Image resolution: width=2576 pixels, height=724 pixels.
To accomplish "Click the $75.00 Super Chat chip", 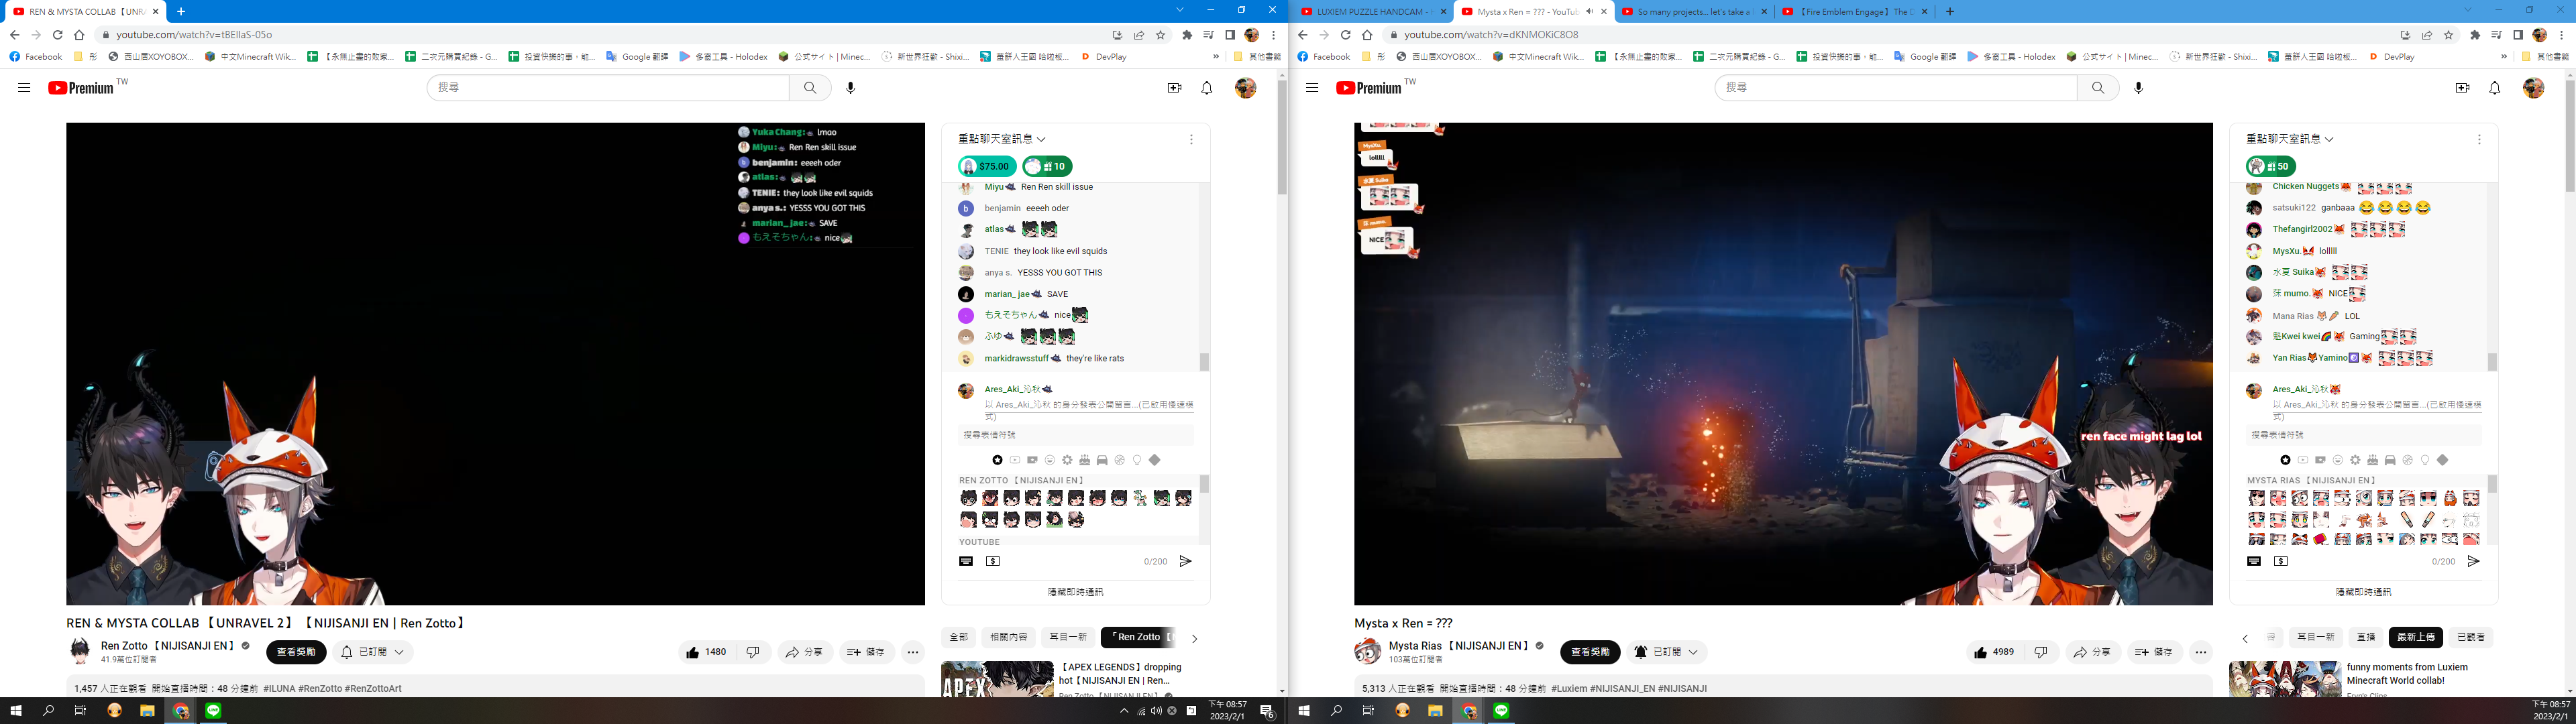I will click(987, 166).
